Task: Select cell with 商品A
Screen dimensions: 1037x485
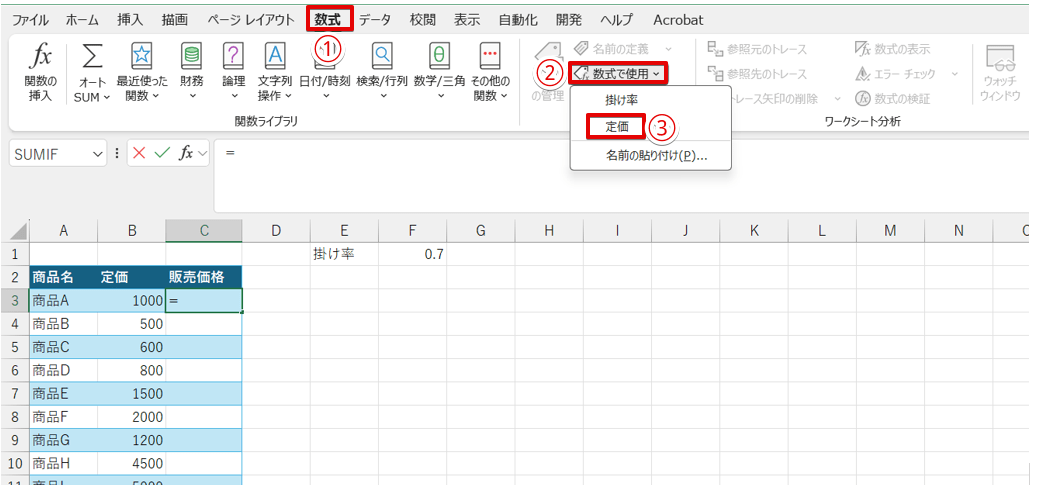Action: [63, 300]
